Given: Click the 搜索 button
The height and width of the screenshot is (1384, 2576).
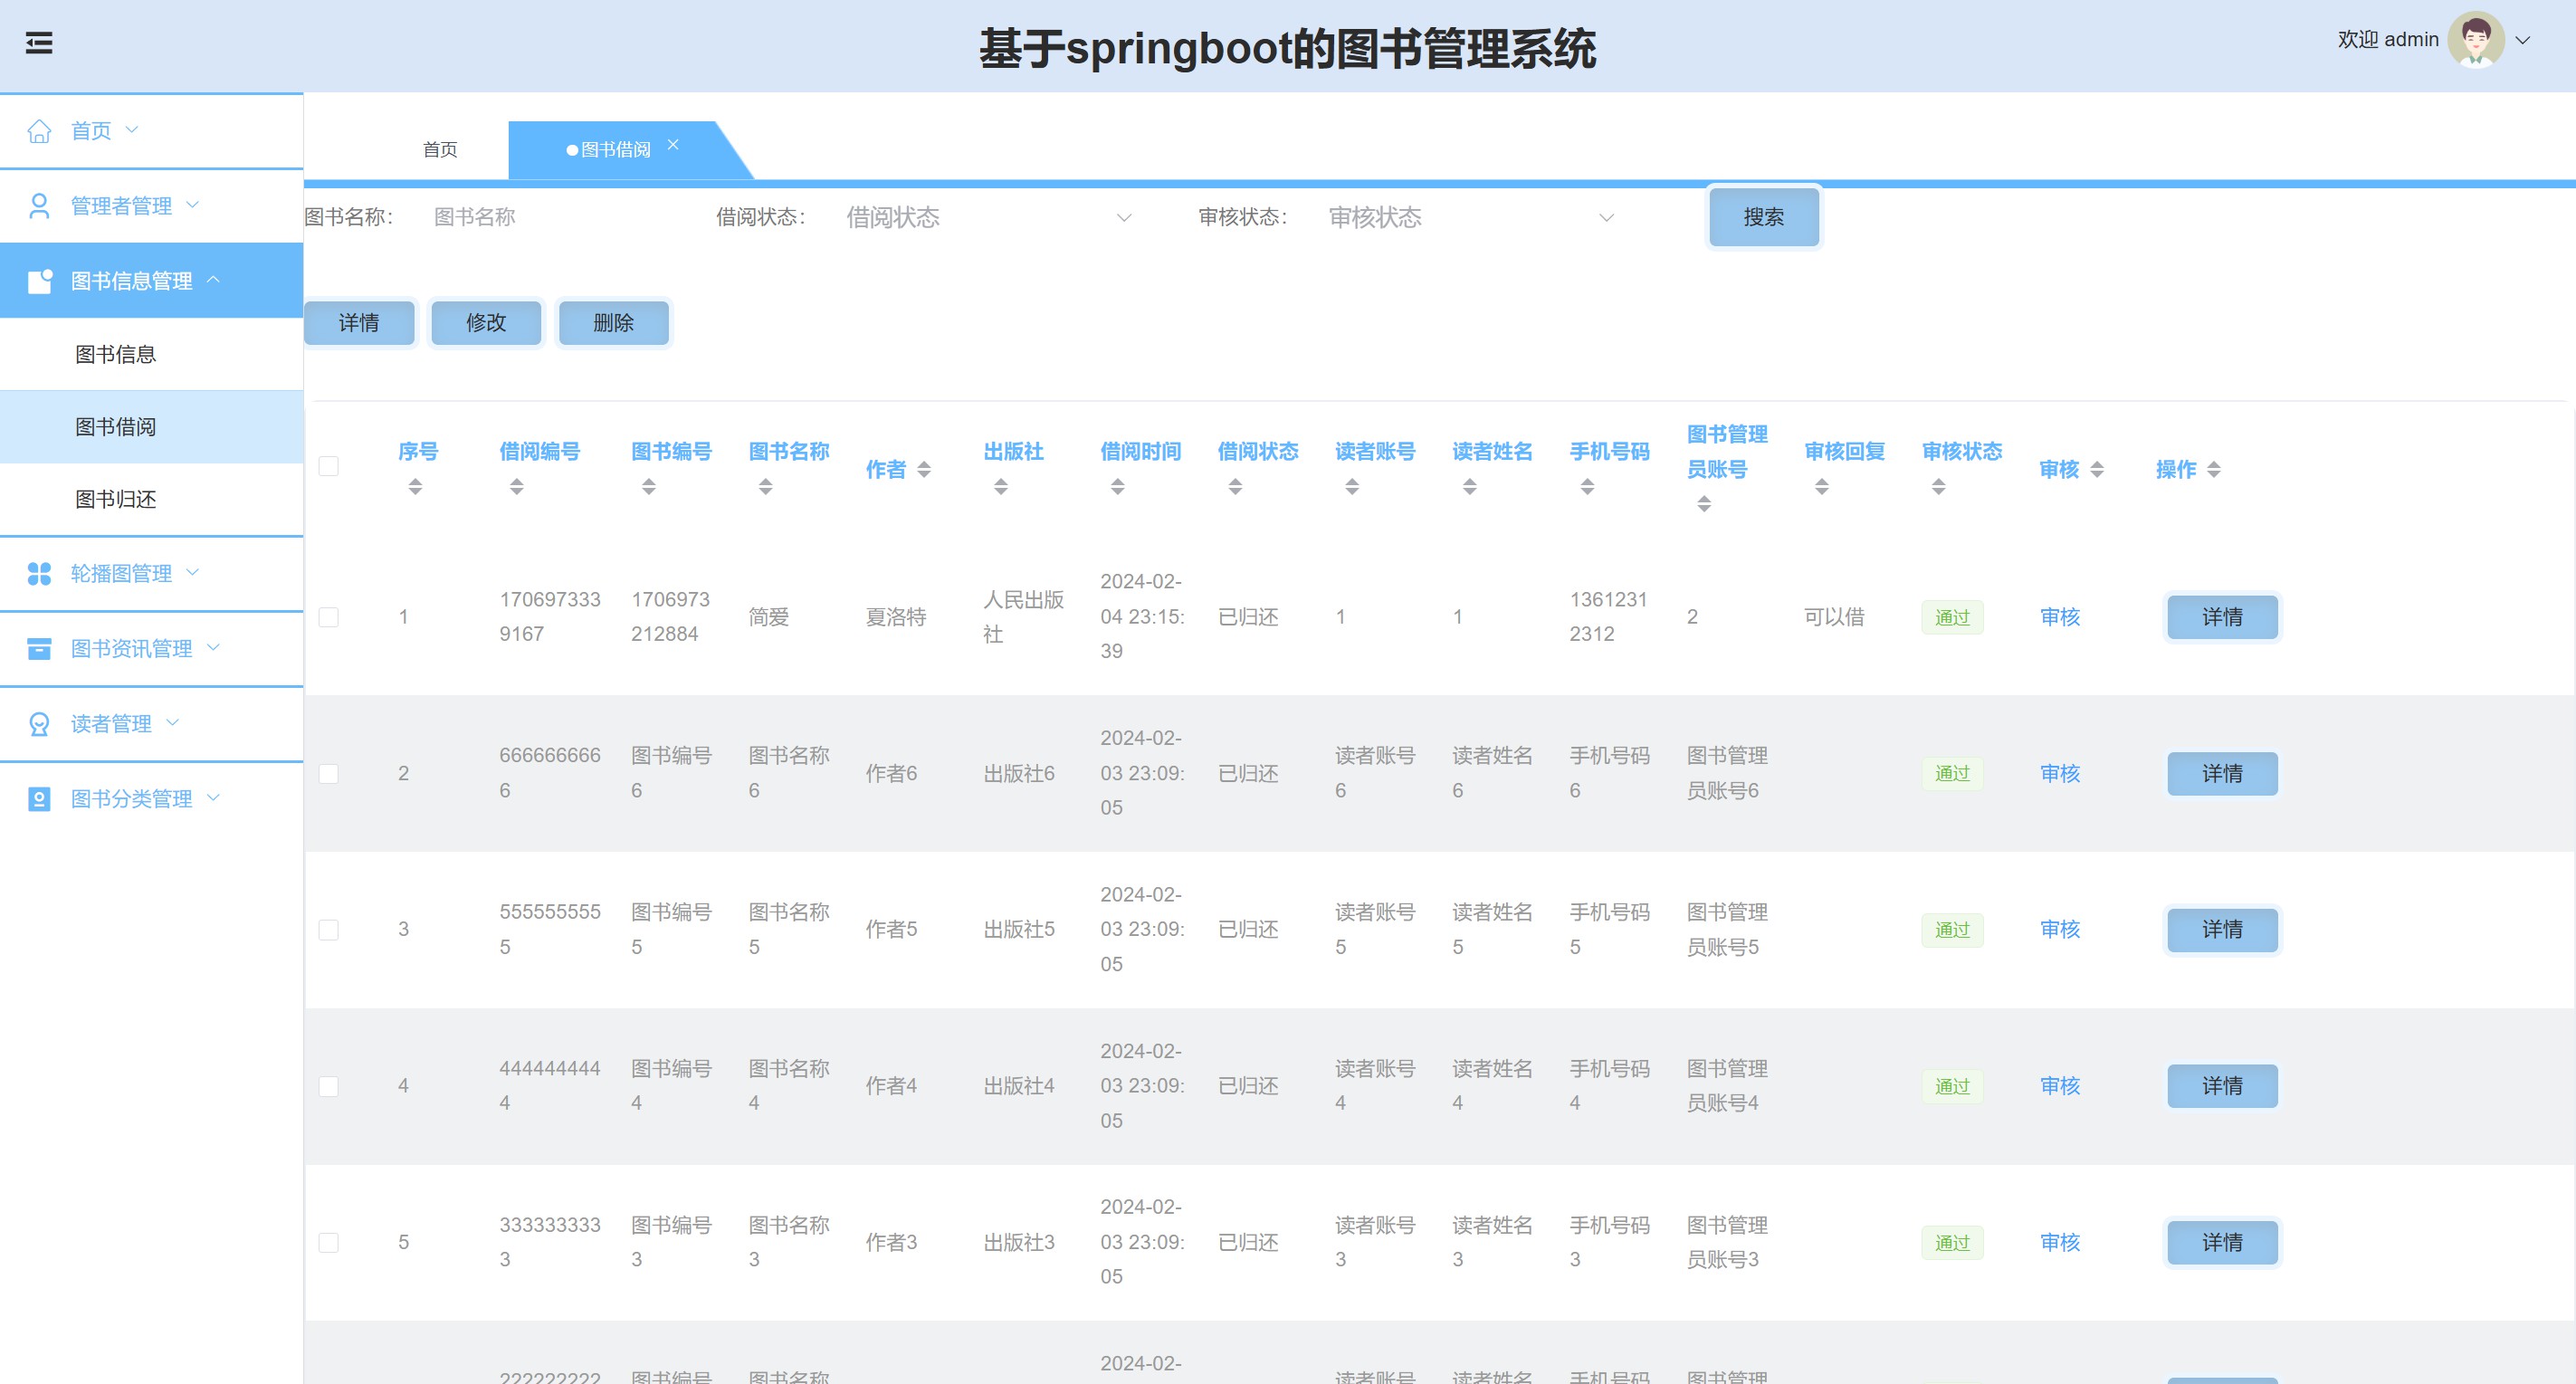Looking at the screenshot, I should [x=1763, y=217].
